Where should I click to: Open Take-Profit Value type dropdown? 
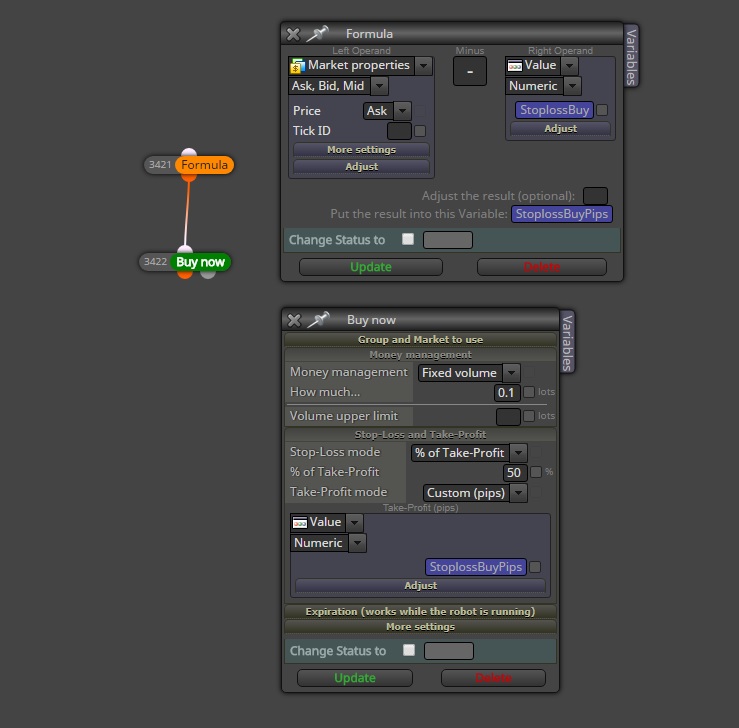click(354, 523)
